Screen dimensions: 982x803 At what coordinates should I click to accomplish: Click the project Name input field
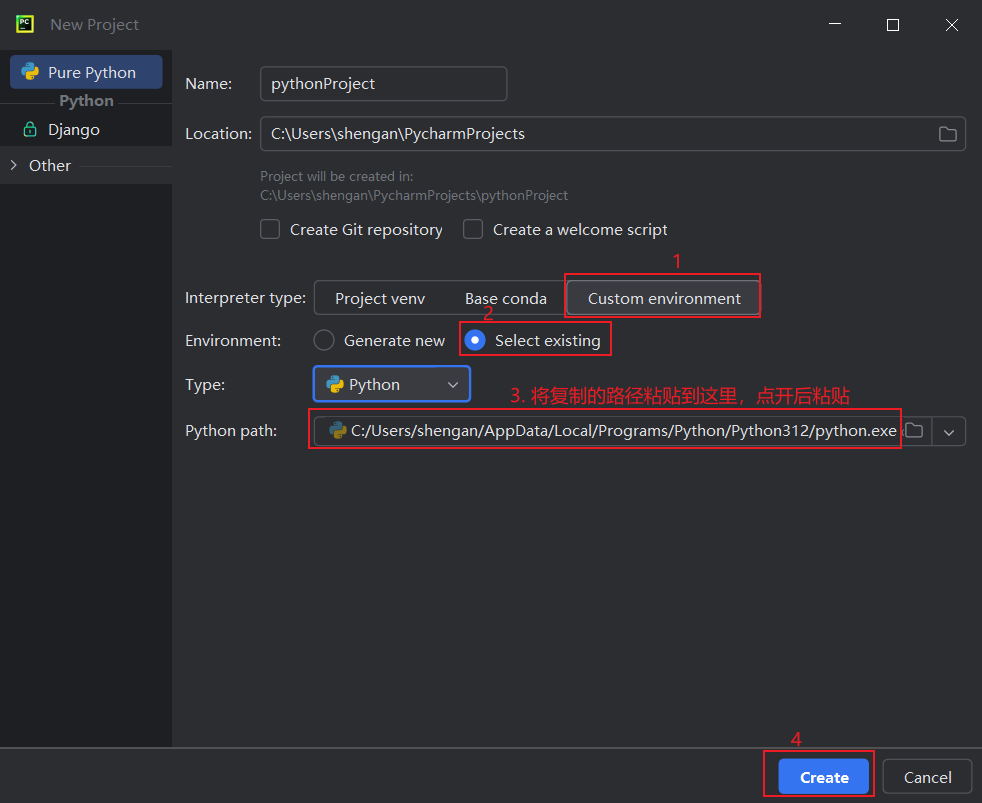(382, 84)
